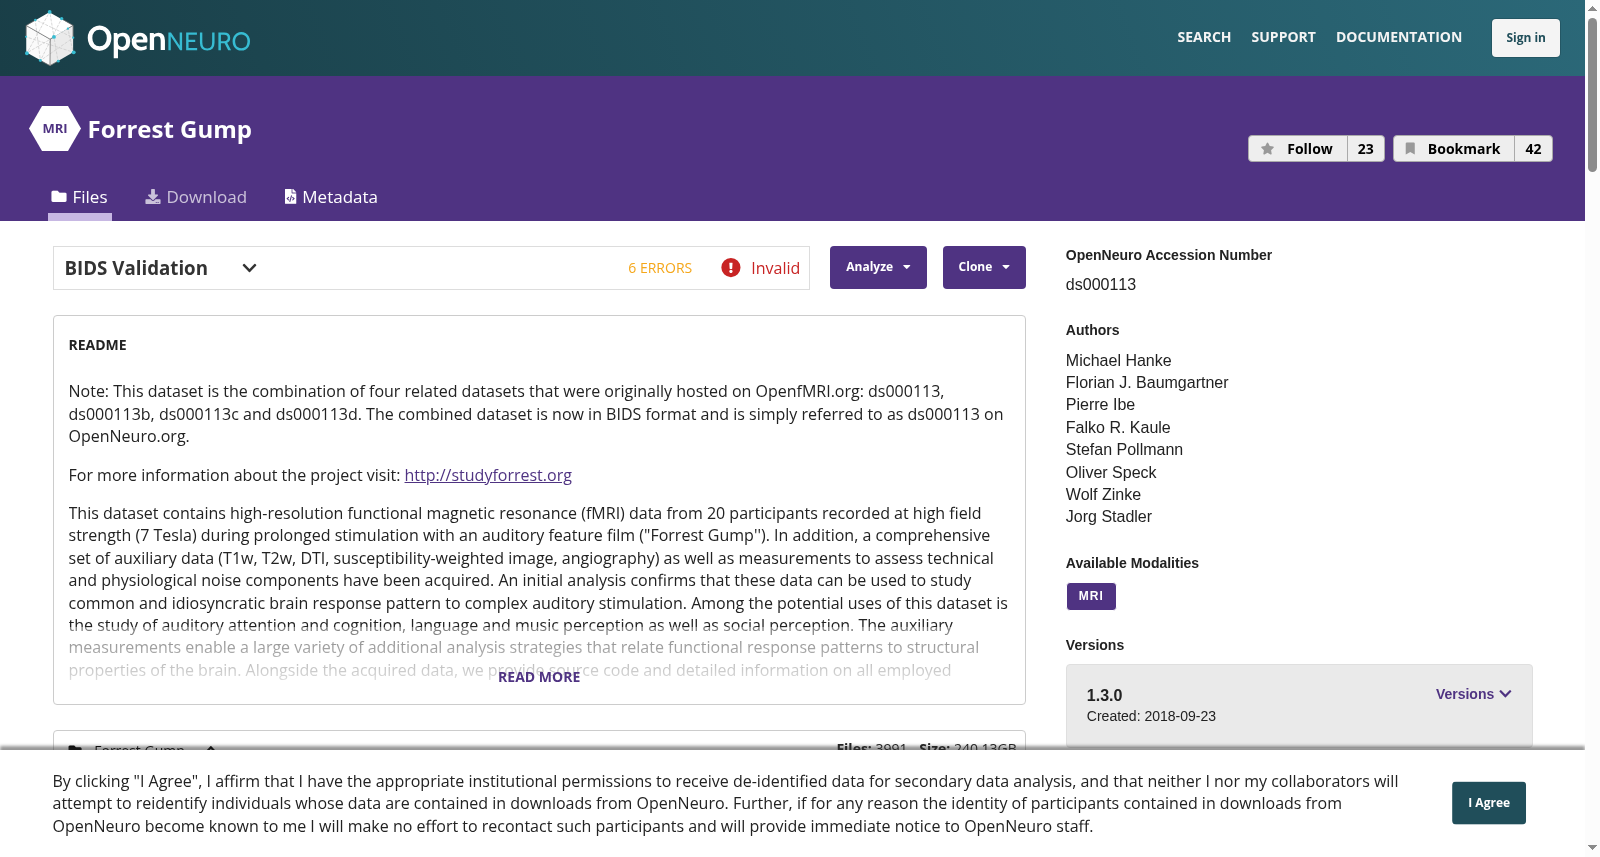
Task: Click the OpenNeuro cube logo
Action: coord(50,38)
